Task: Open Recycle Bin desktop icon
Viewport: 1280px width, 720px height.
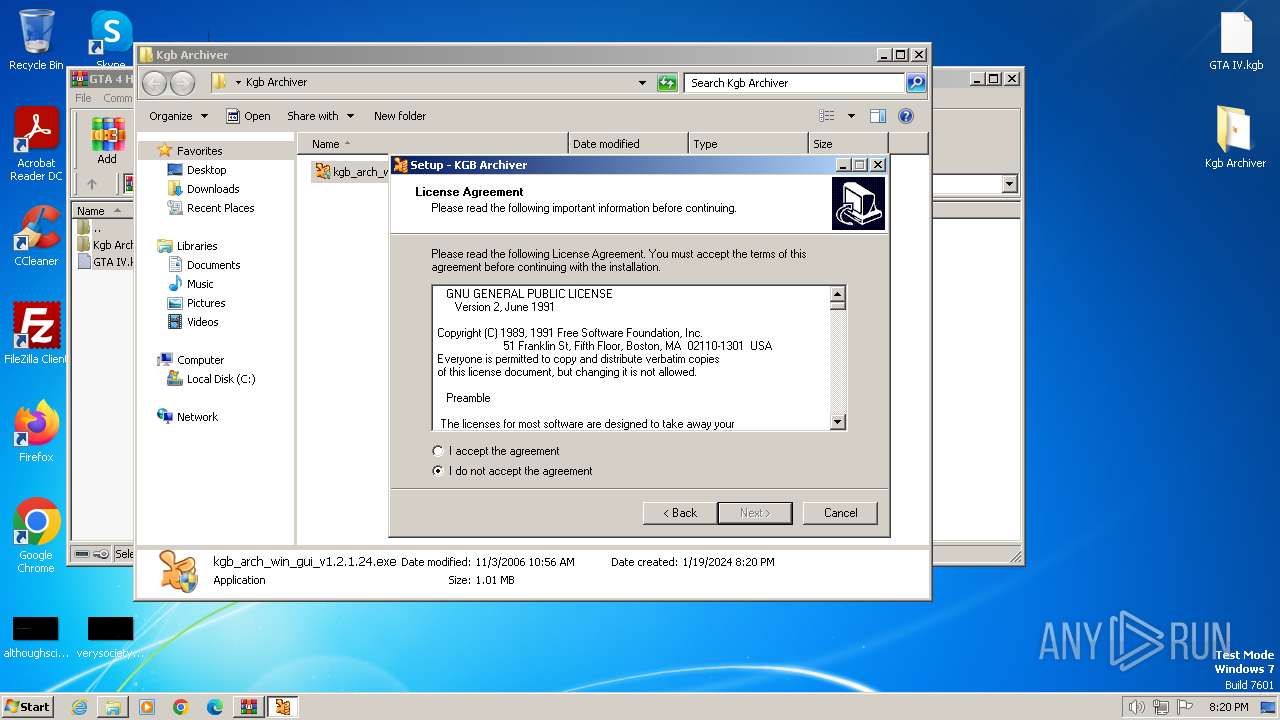Action: point(36,40)
